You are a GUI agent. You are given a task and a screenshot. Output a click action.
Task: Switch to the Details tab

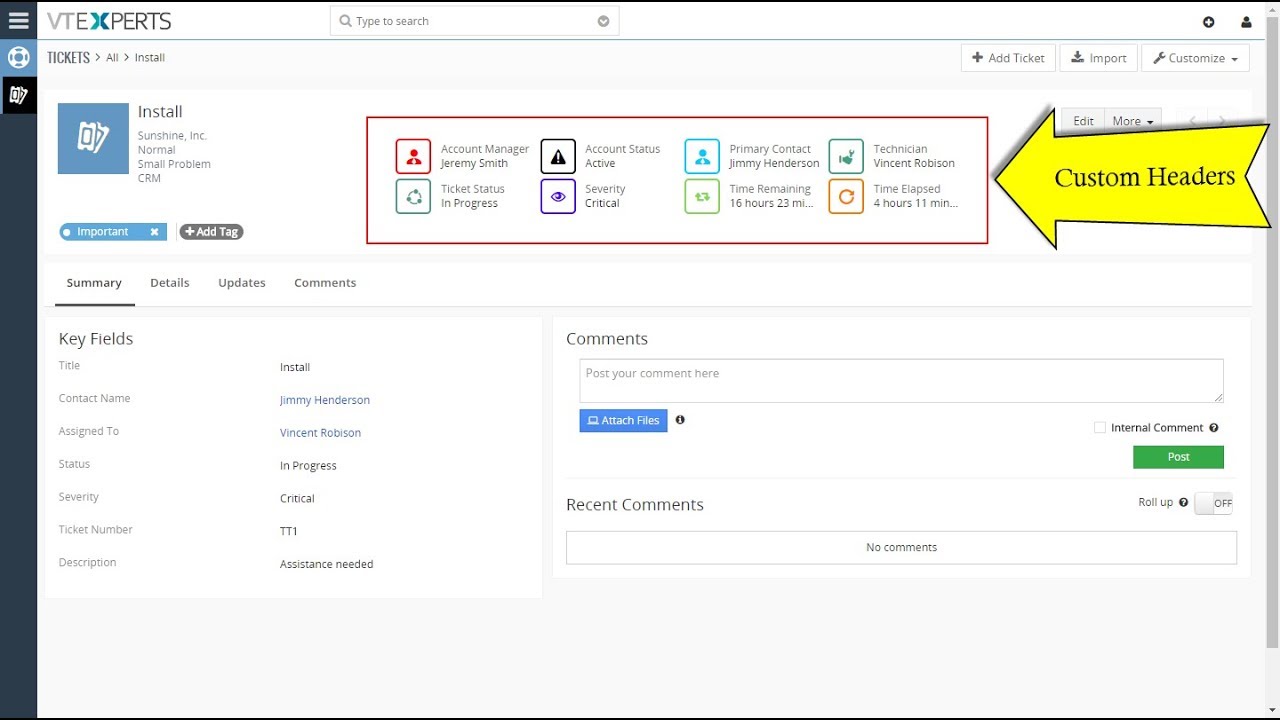point(170,283)
